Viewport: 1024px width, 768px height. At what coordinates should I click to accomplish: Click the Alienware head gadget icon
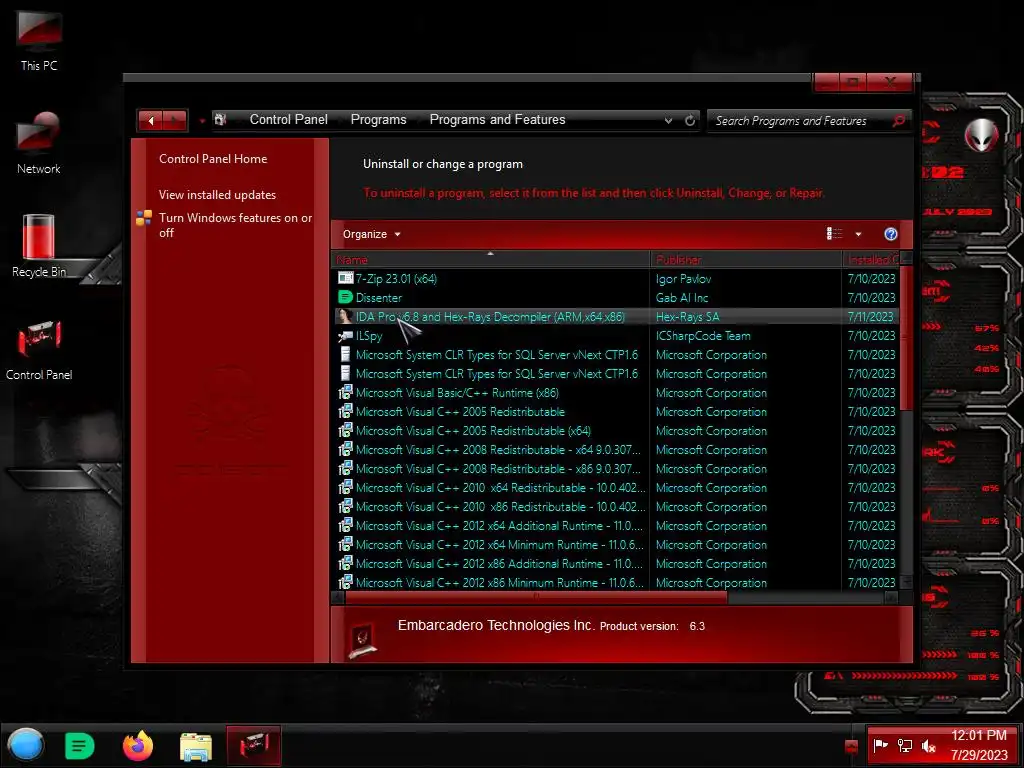click(x=981, y=135)
